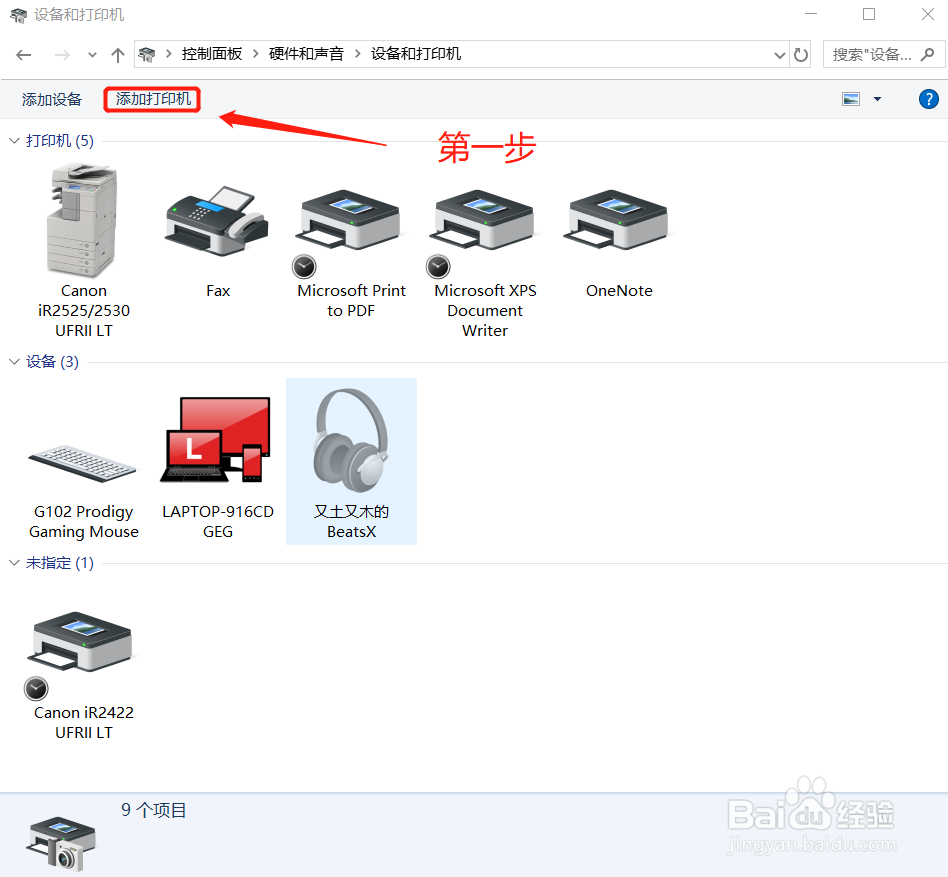Click the address bar devices location icon
Screen dimensions: 948x877
147,54
